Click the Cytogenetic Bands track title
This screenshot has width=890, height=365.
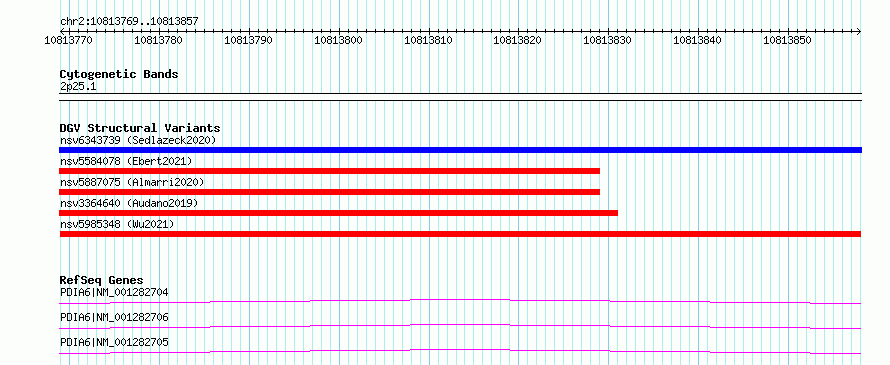119,74
